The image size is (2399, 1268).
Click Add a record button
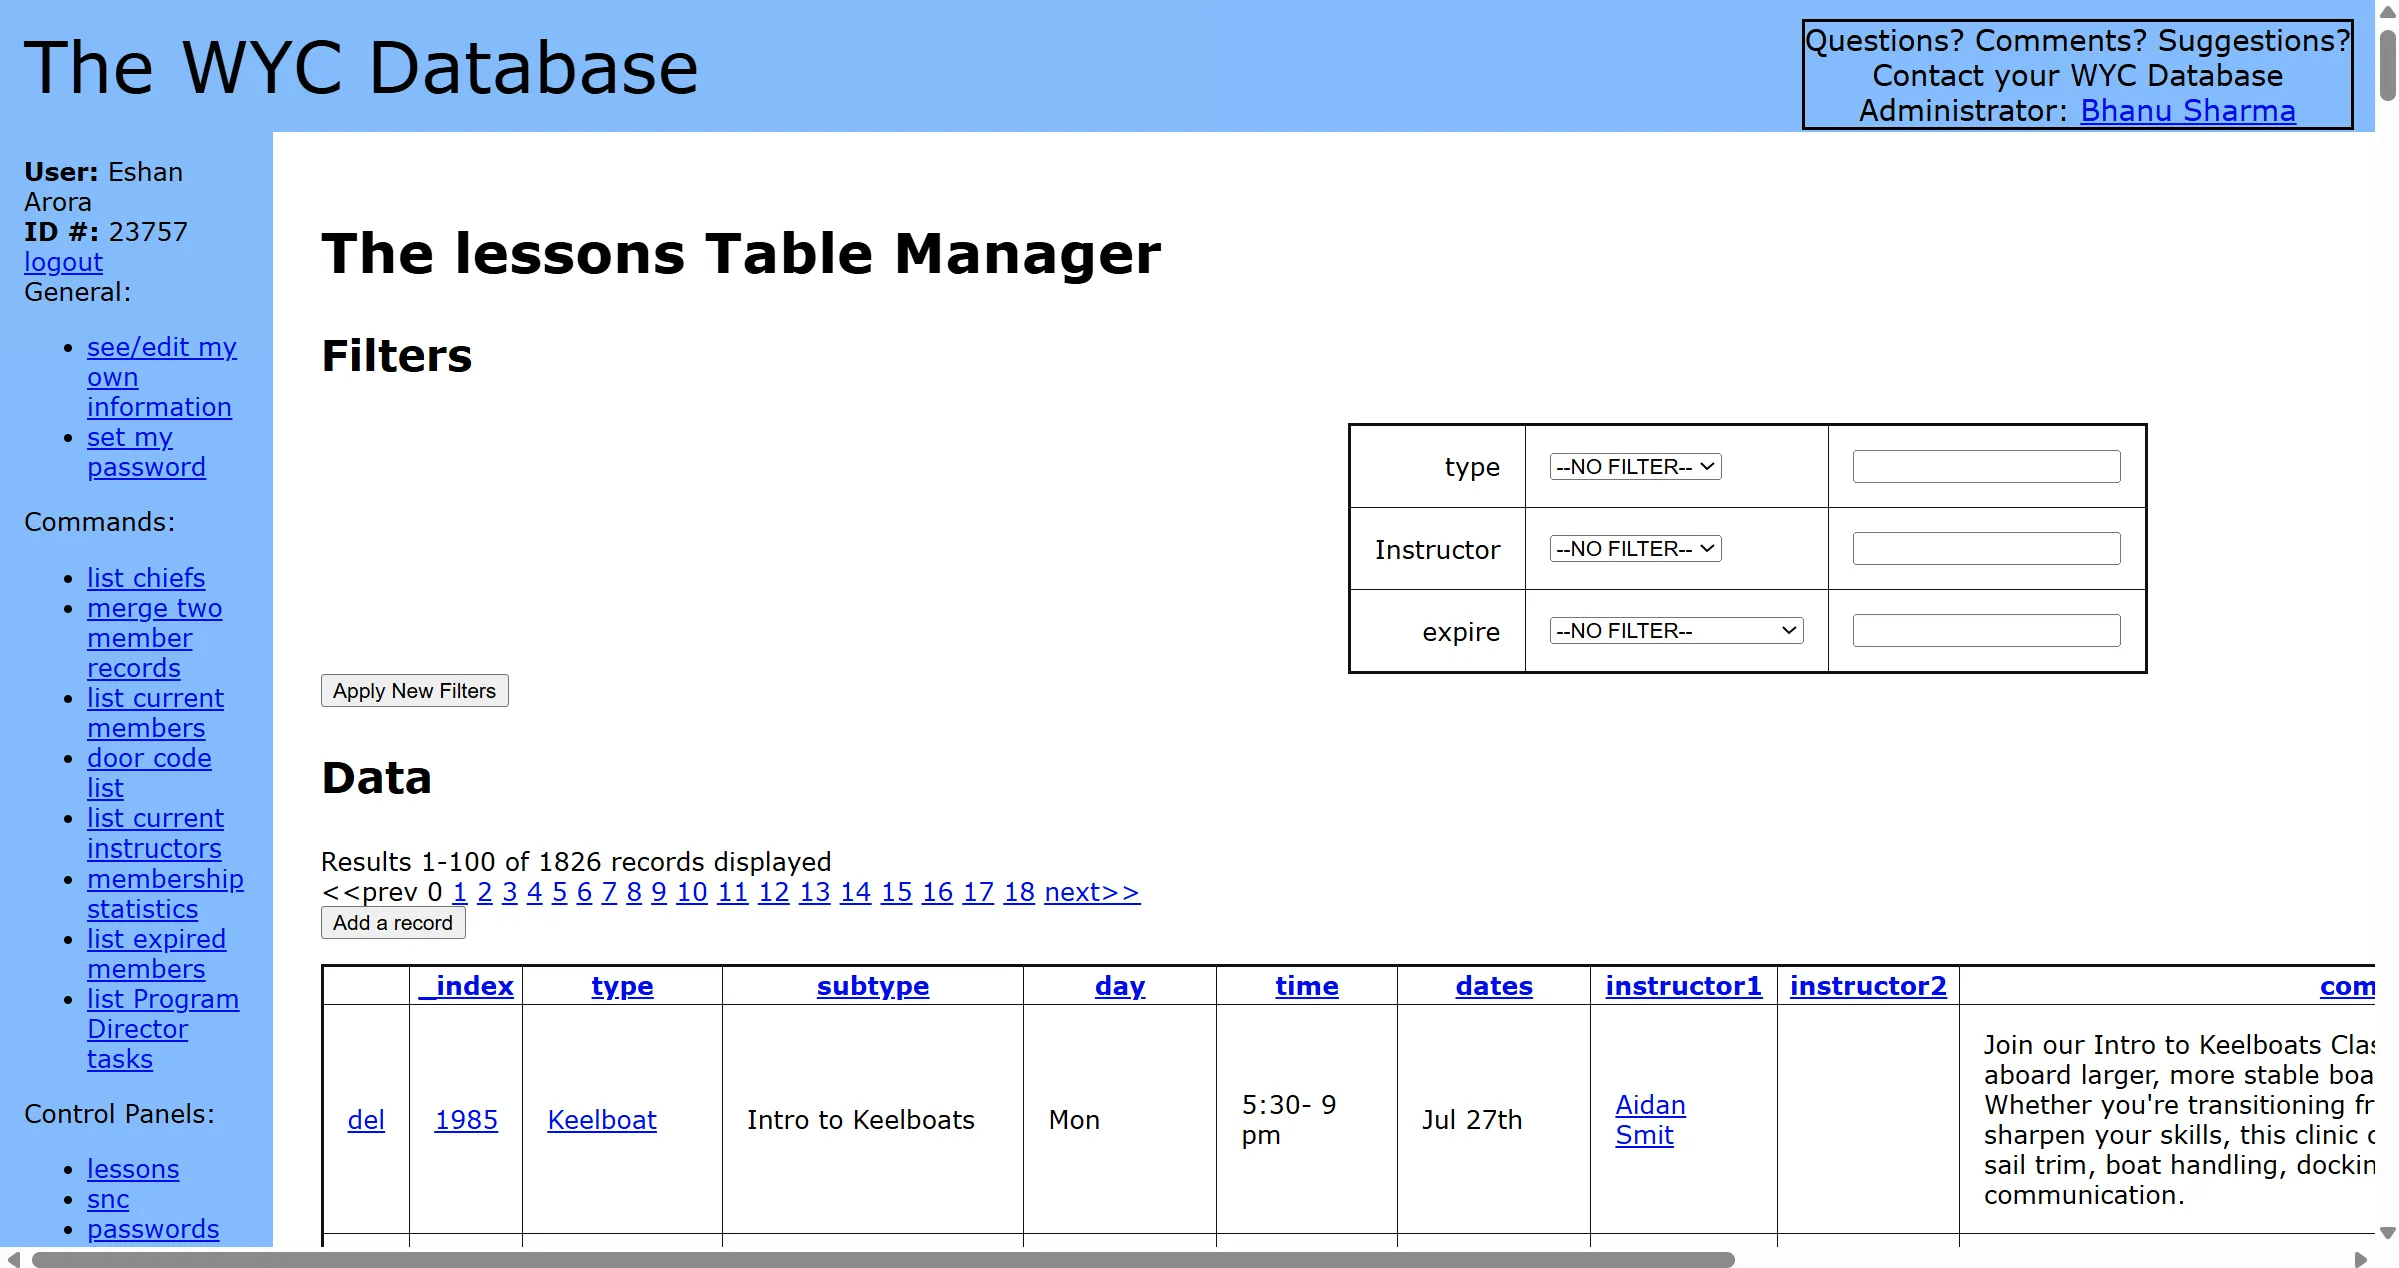tap(393, 923)
